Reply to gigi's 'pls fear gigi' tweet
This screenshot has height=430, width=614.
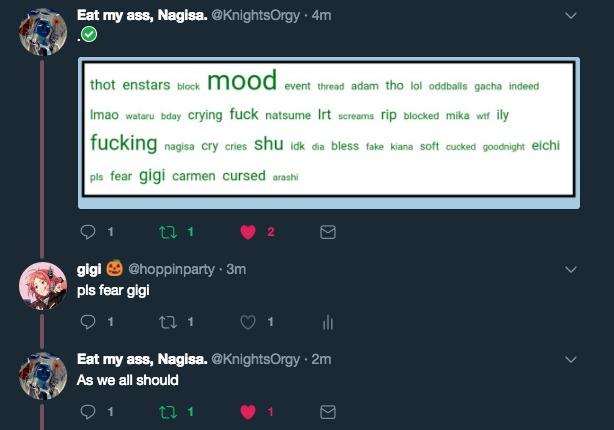[x=88, y=322]
